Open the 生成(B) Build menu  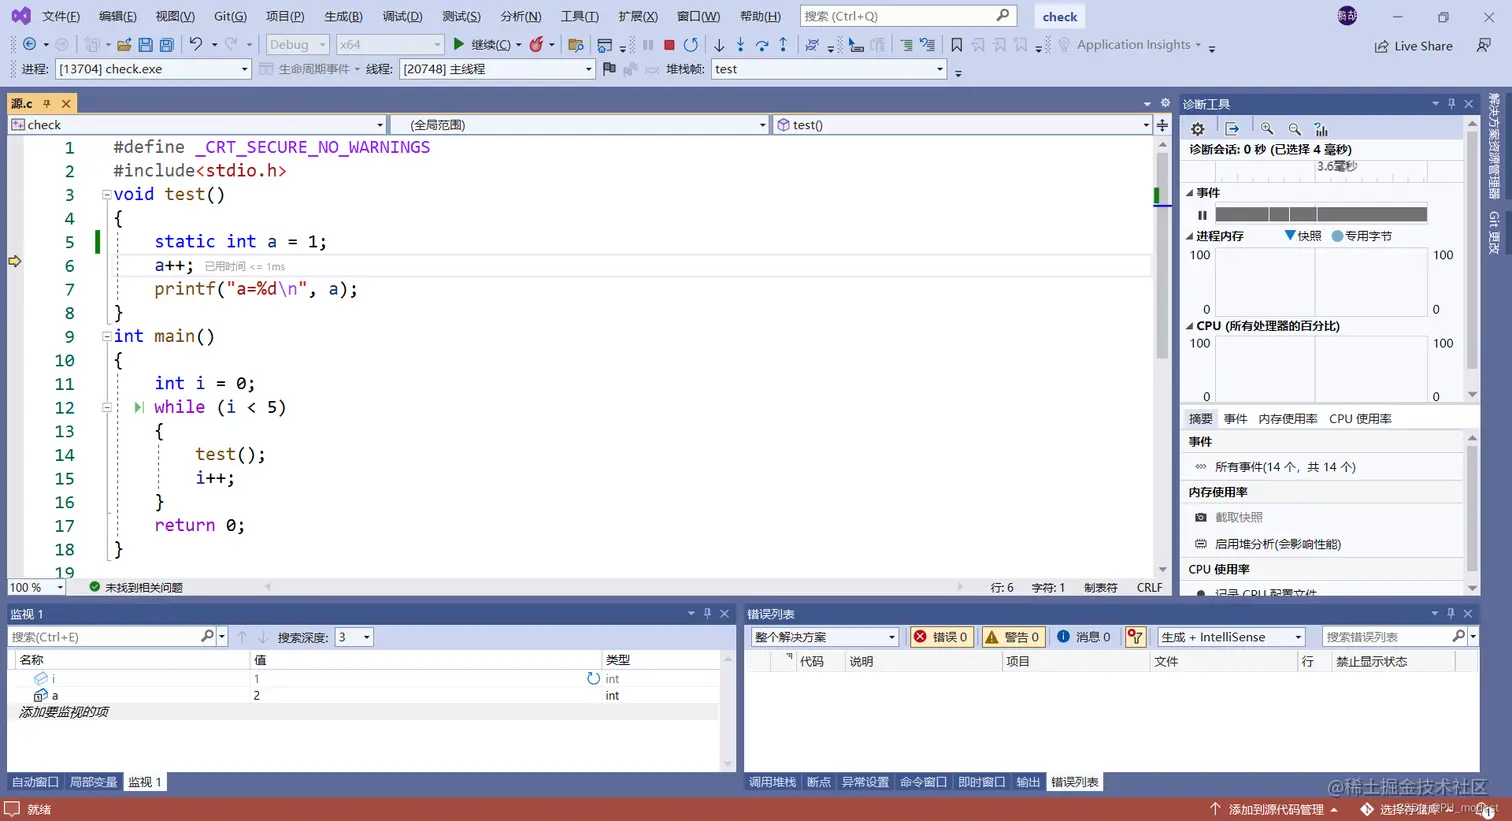coord(343,16)
